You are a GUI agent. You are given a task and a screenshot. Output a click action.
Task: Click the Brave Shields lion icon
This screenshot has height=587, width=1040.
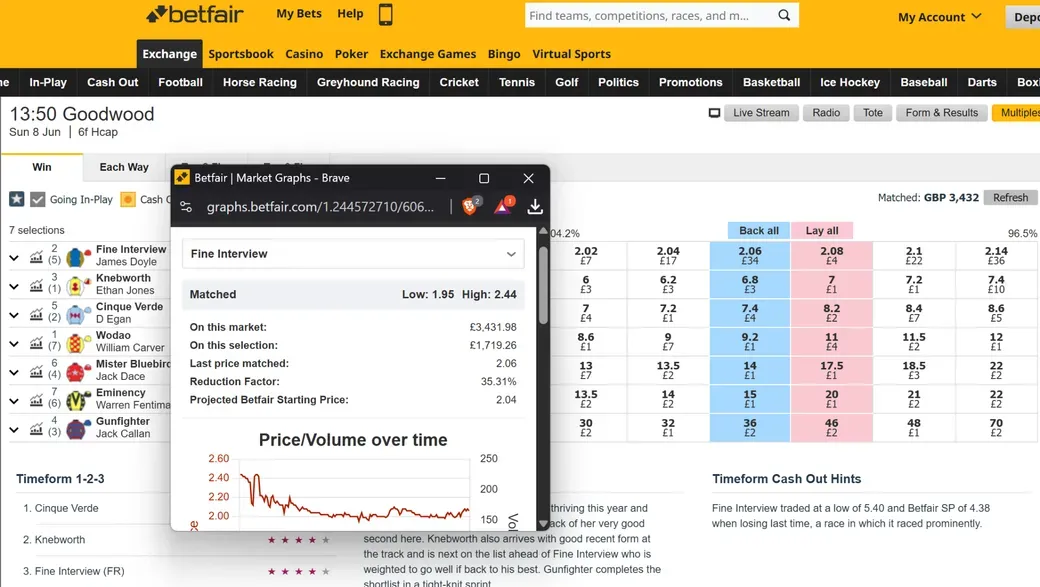point(470,206)
